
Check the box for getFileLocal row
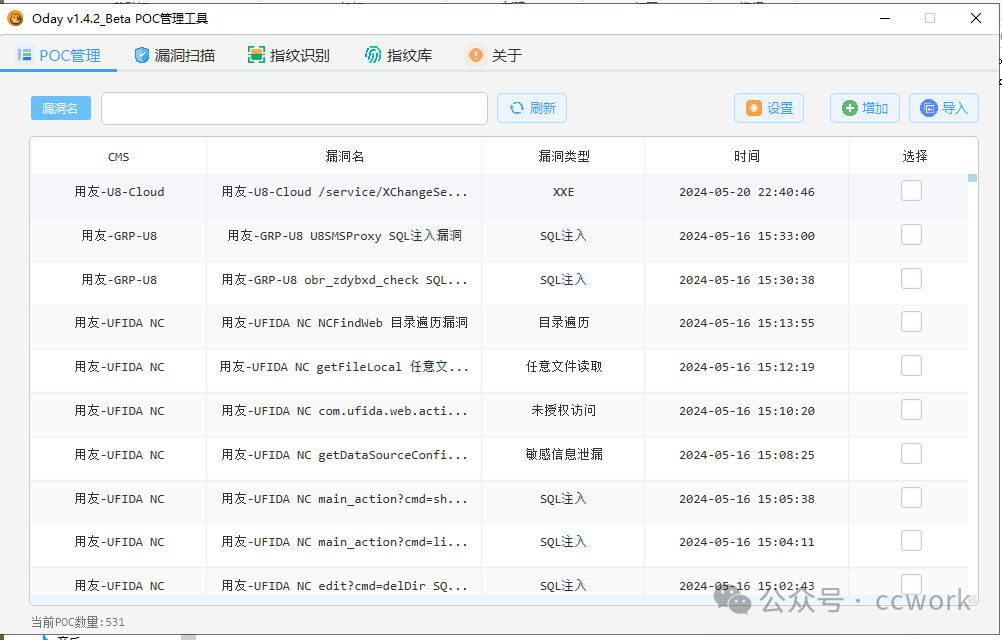point(911,366)
